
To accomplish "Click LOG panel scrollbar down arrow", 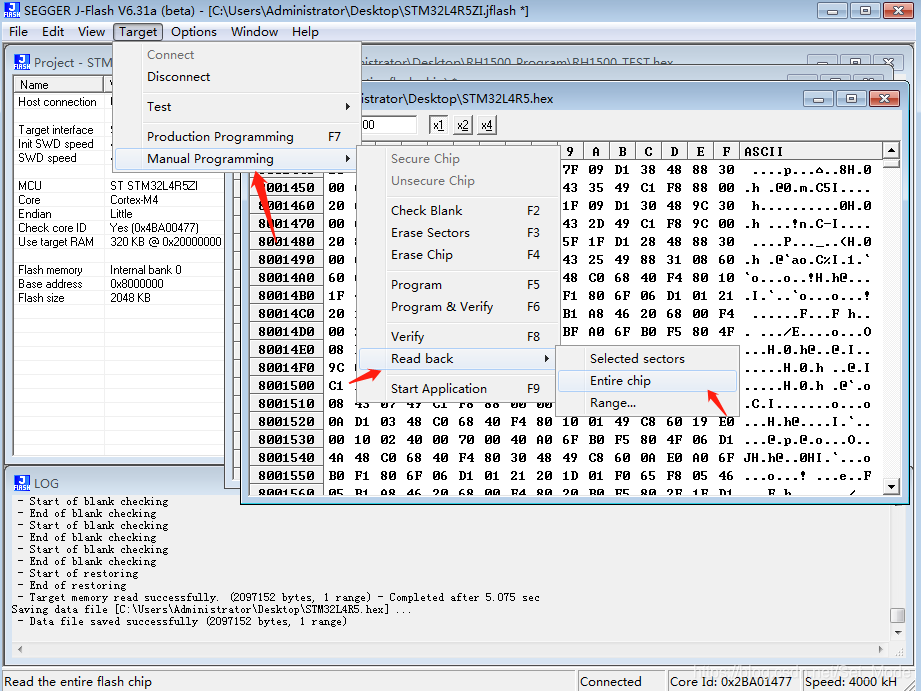I will coord(898,633).
